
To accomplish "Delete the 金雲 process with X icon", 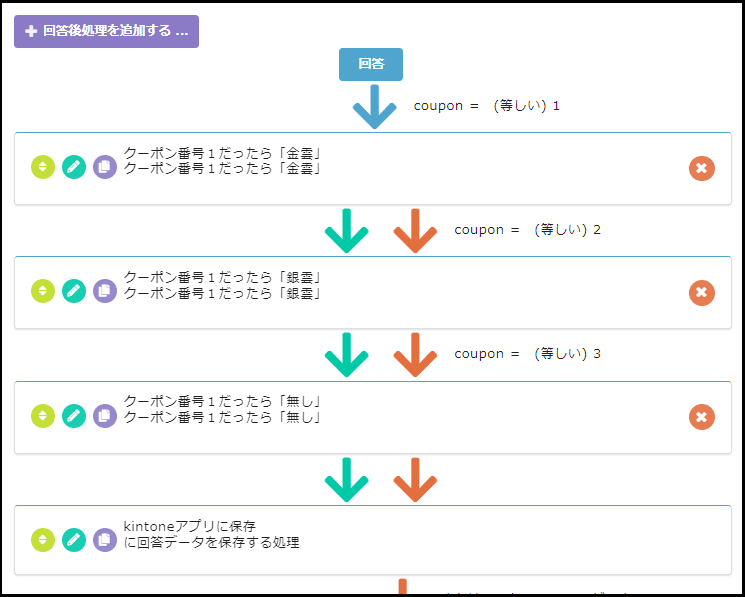I will tap(702, 168).
